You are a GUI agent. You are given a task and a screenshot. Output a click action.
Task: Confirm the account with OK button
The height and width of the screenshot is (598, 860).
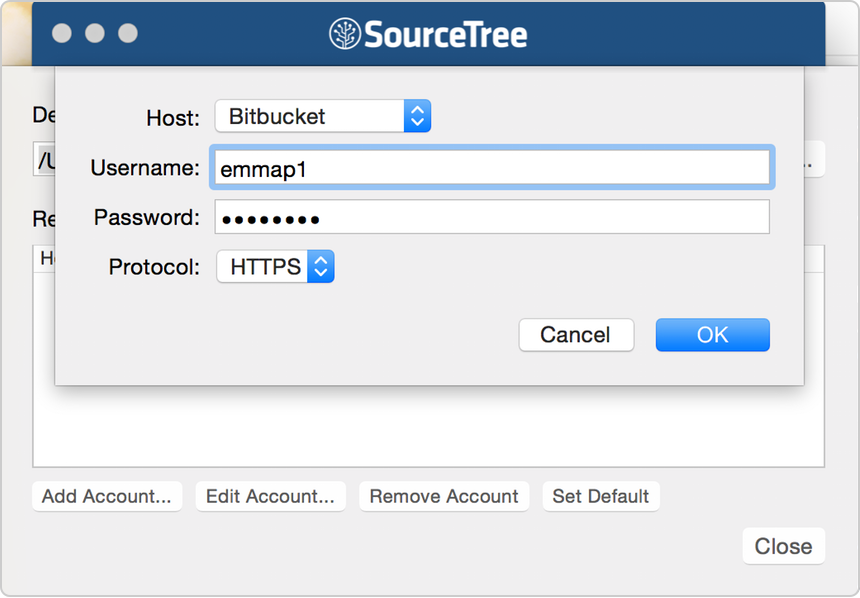click(x=712, y=335)
